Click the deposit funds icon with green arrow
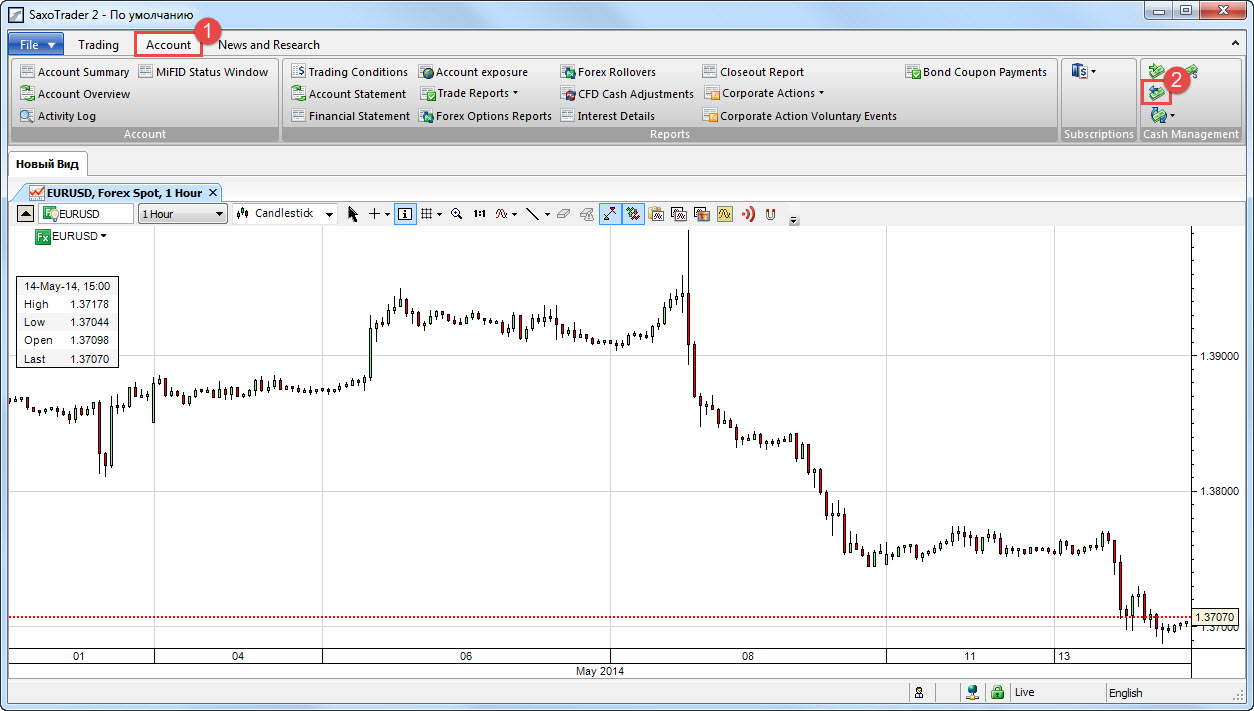Image resolution: width=1254 pixels, height=711 pixels. click(x=1157, y=71)
